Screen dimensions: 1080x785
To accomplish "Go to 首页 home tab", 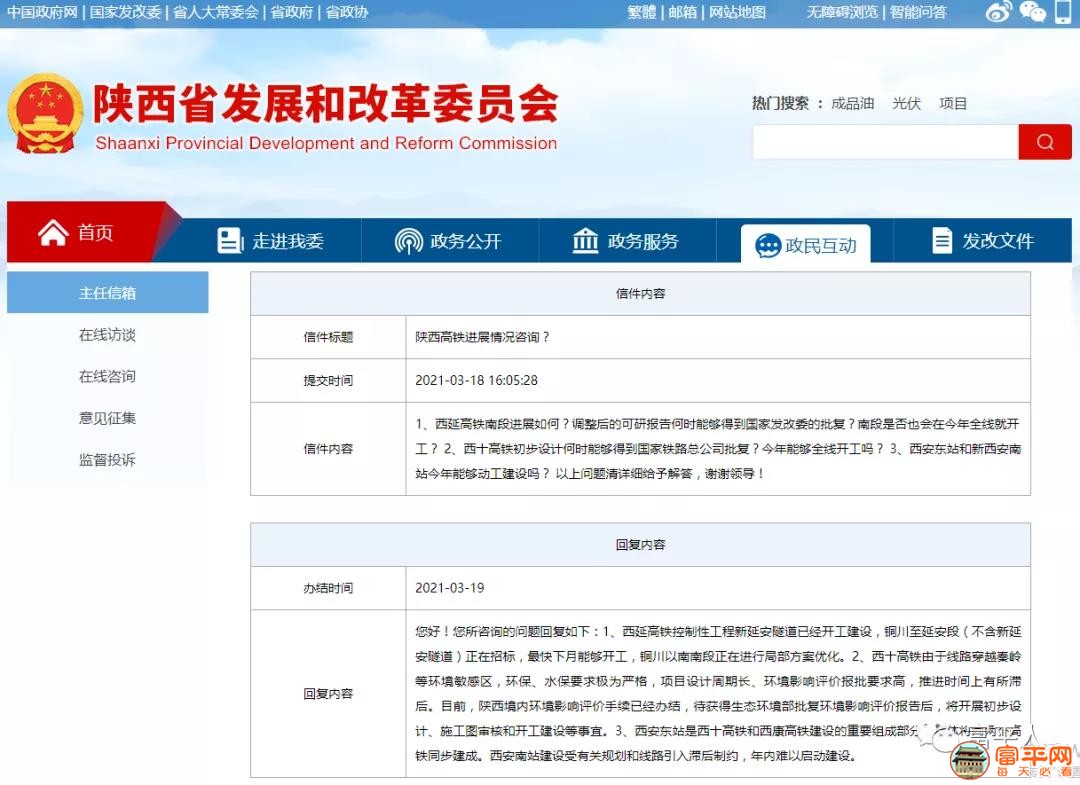I will (x=86, y=232).
